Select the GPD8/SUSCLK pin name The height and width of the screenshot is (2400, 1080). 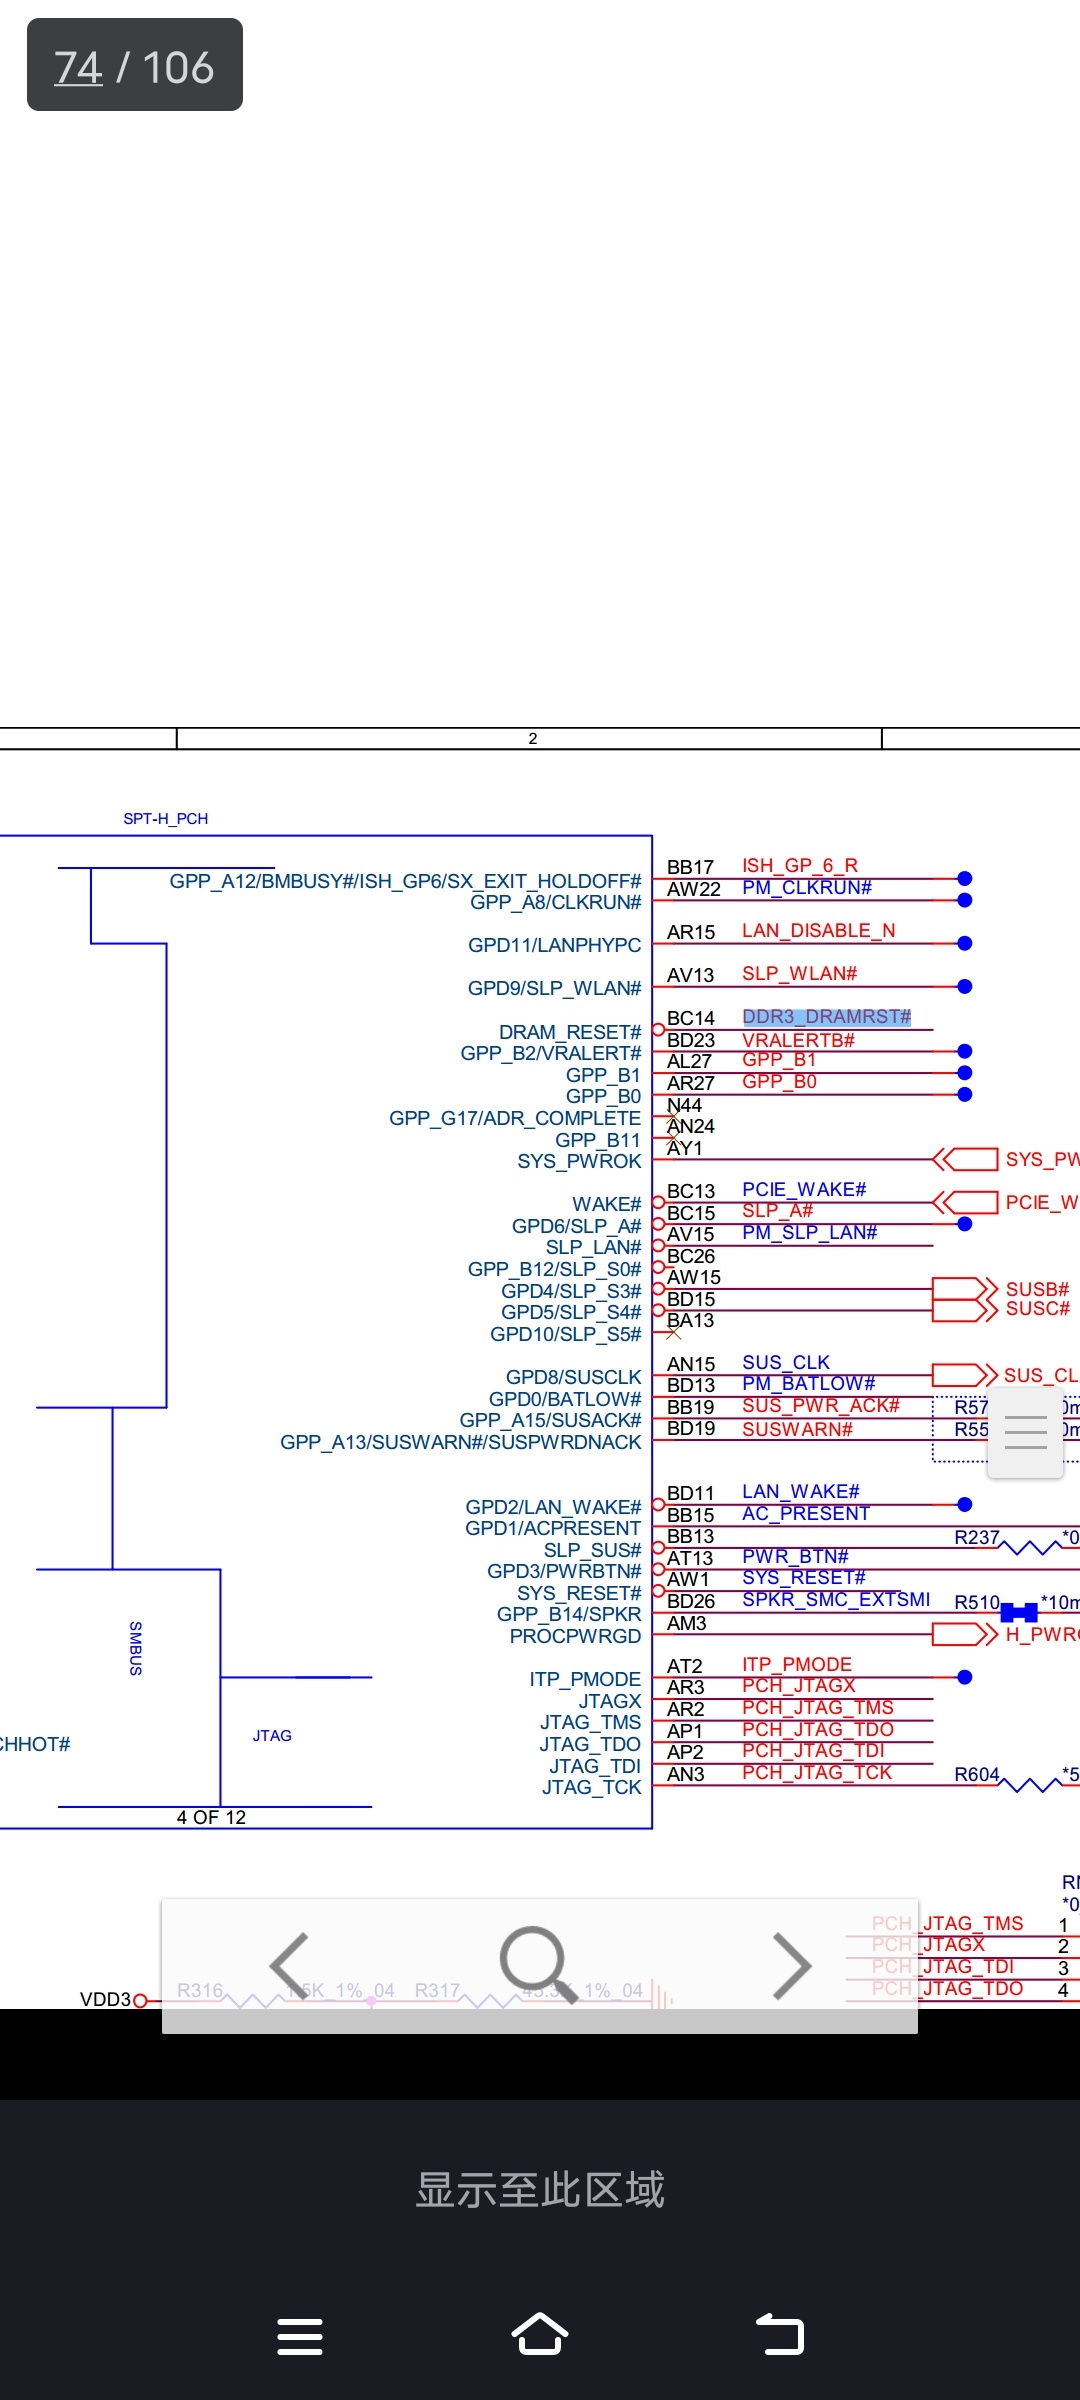coord(574,1377)
